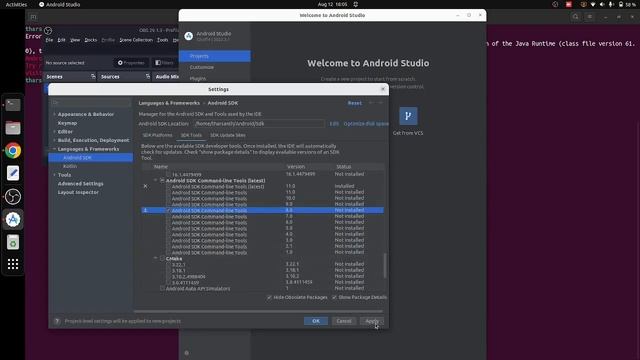The width and height of the screenshot is (640, 360).
Task: Open the Text Editor dock icon
Action: (13, 173)
